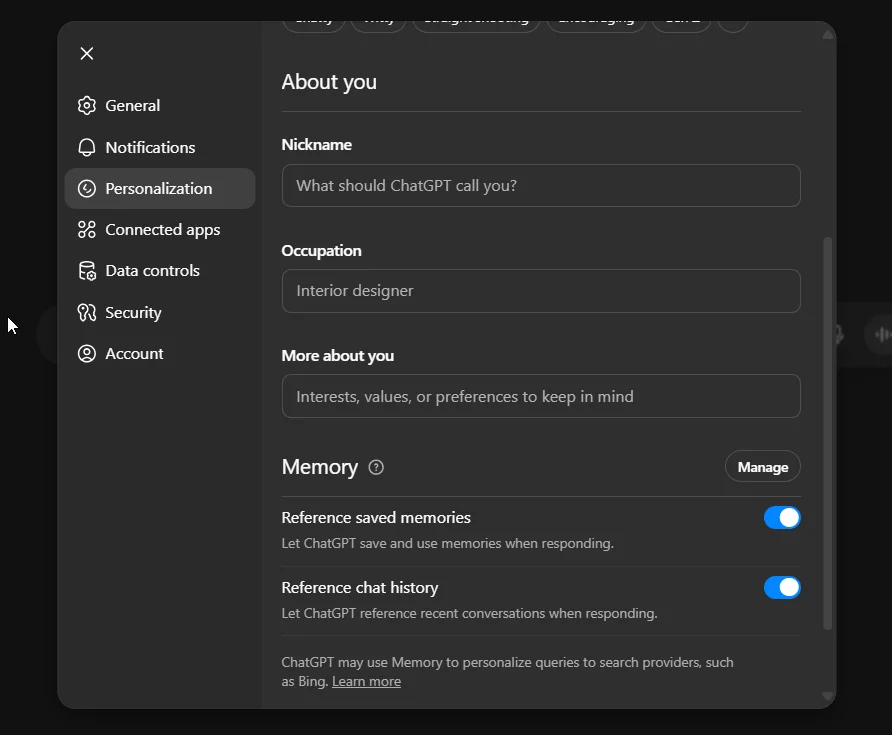Click the voice mode icon at right edge

coord(881,334)
